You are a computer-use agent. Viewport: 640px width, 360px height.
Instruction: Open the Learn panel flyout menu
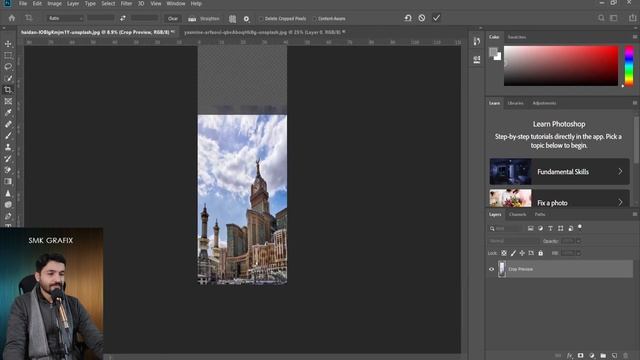click(635, 103)
